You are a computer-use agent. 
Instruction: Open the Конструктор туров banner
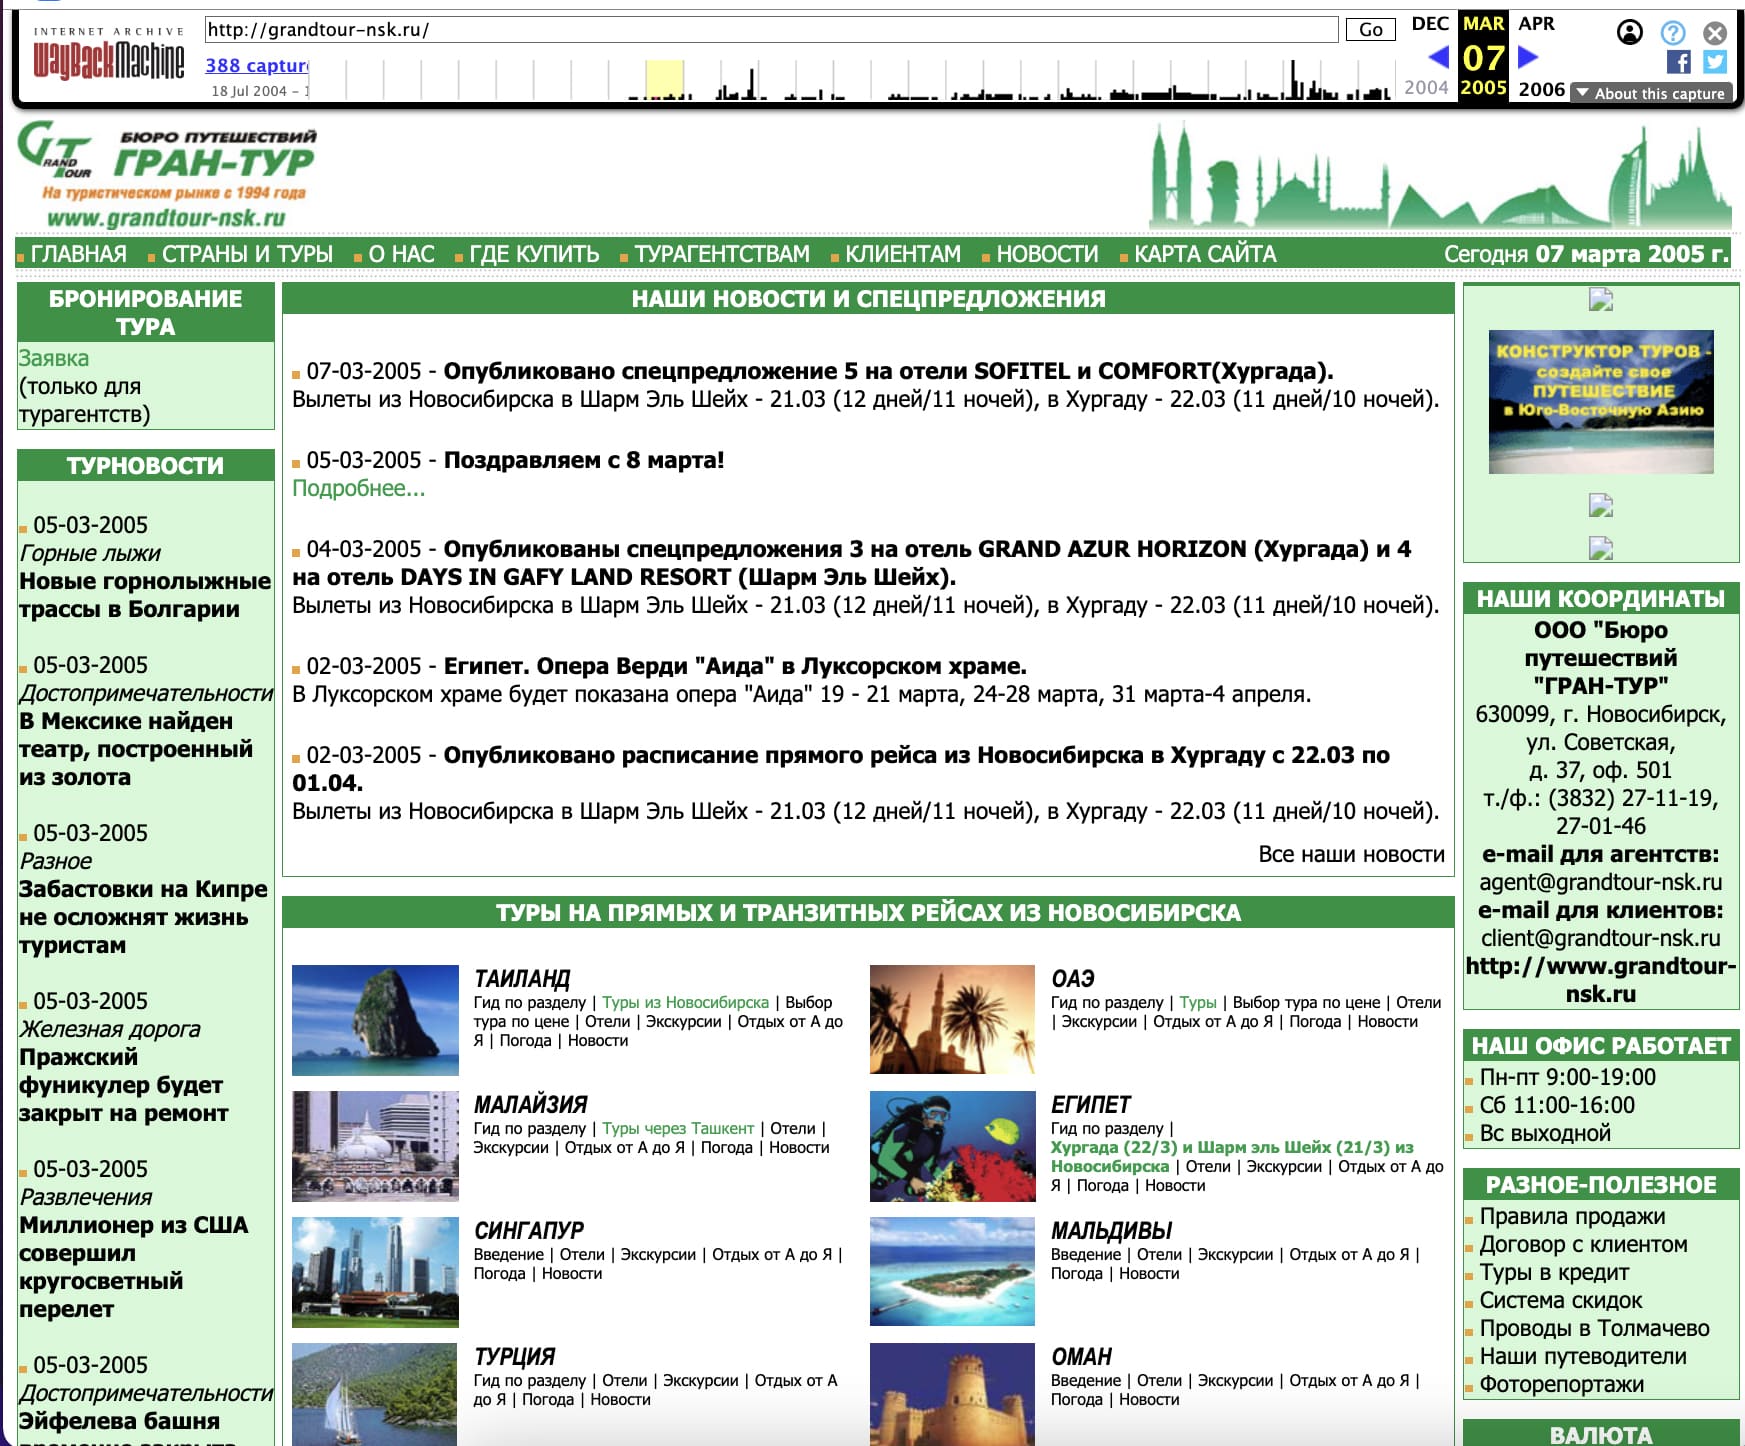coord(1600,401)
